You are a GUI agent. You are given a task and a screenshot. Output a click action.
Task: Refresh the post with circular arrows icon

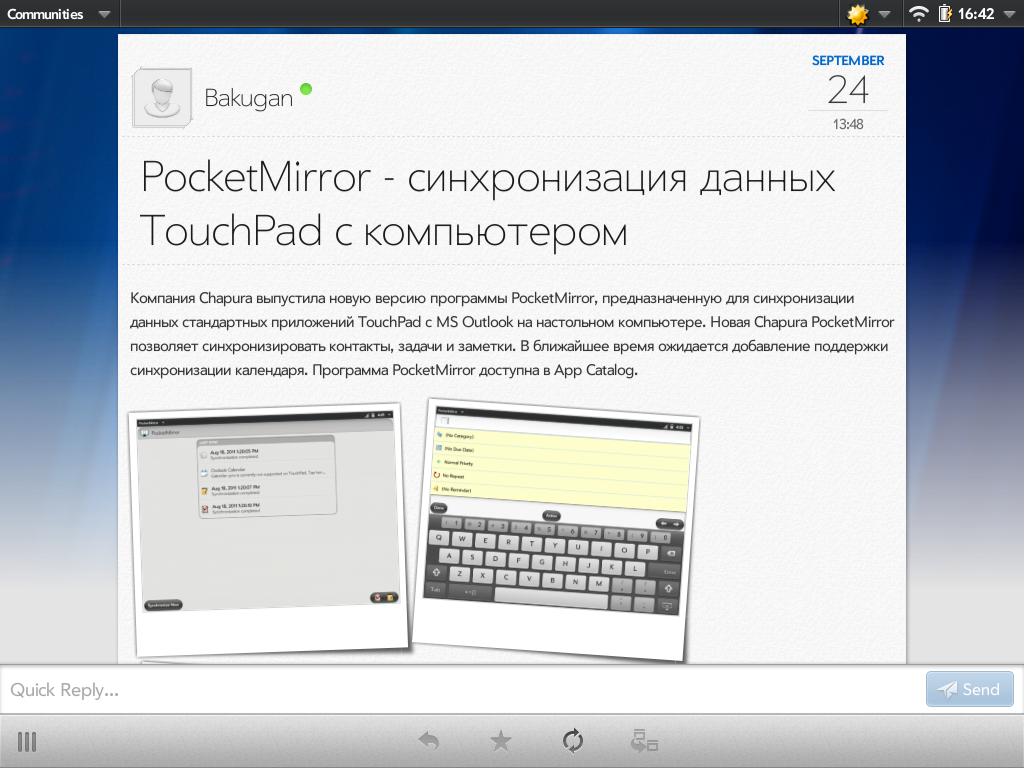point(573,741)
